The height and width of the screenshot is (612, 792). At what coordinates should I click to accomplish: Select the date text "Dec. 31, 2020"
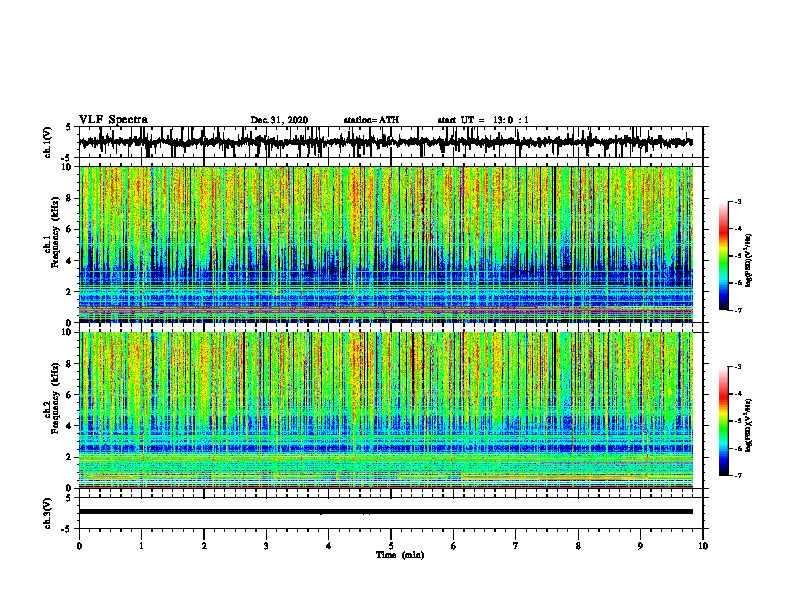[x=279, y=120]
